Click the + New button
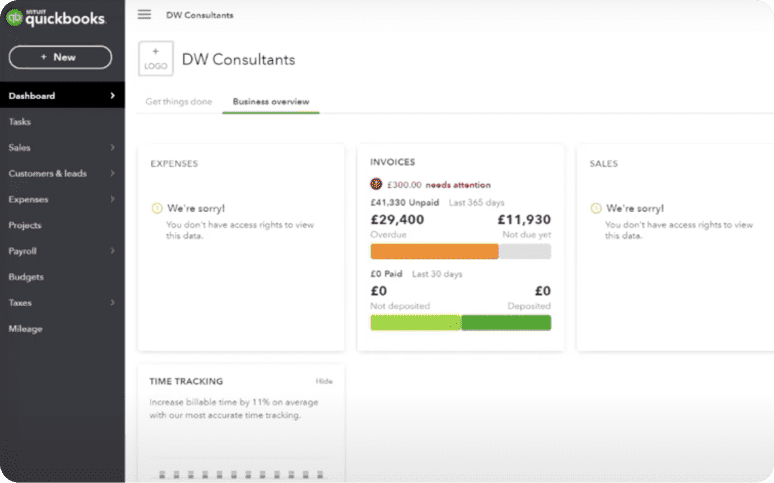The image size is (774, 483). coord(60,57)
